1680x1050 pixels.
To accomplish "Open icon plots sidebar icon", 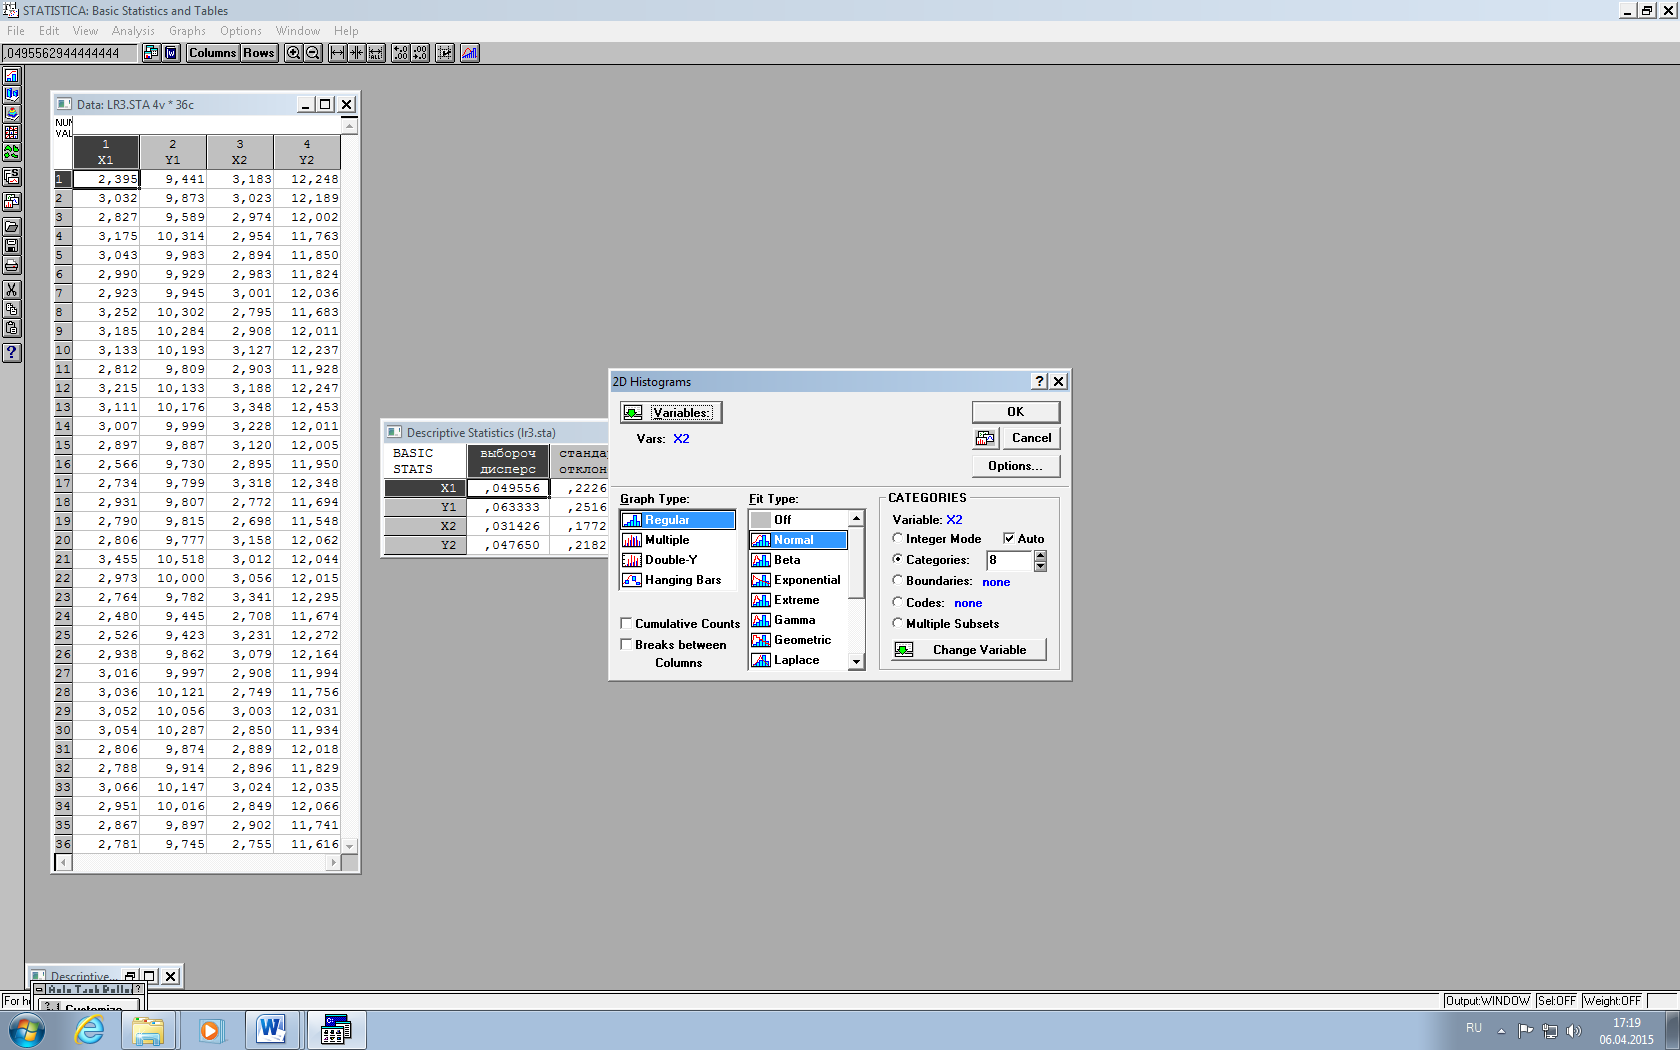I will pyautogui.click(x=12, y=152).
